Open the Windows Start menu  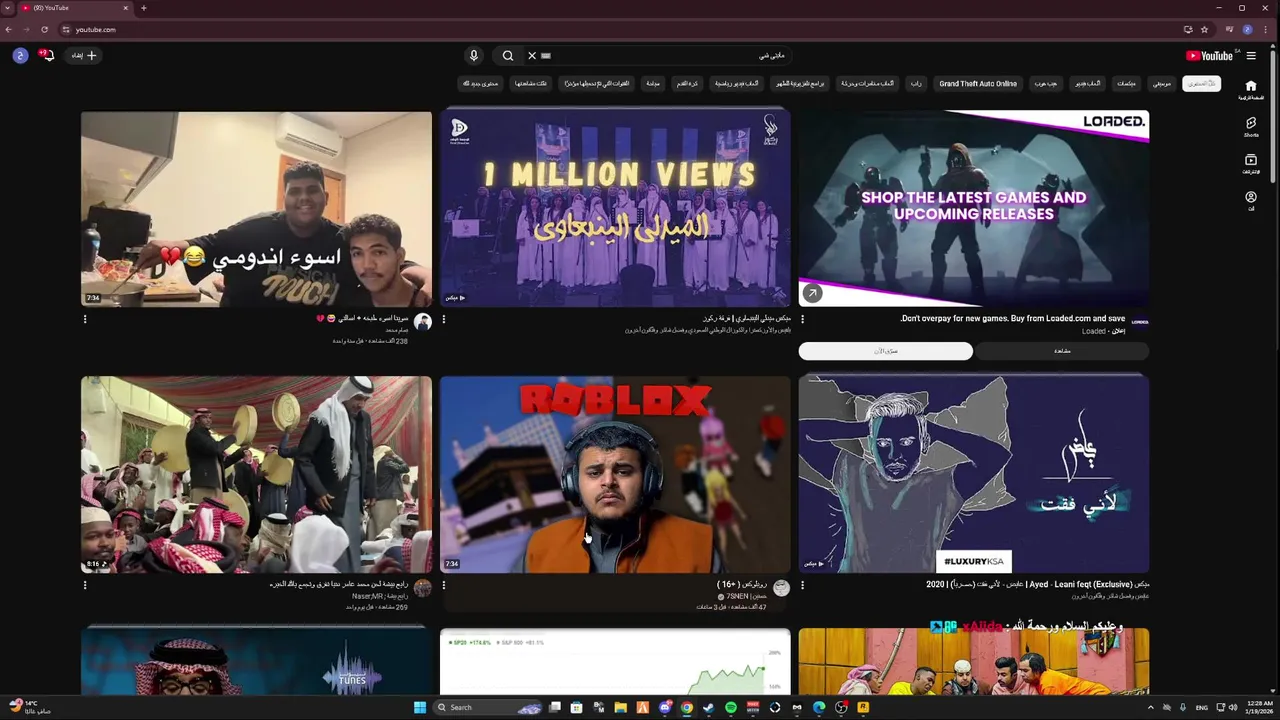(420, 708)
